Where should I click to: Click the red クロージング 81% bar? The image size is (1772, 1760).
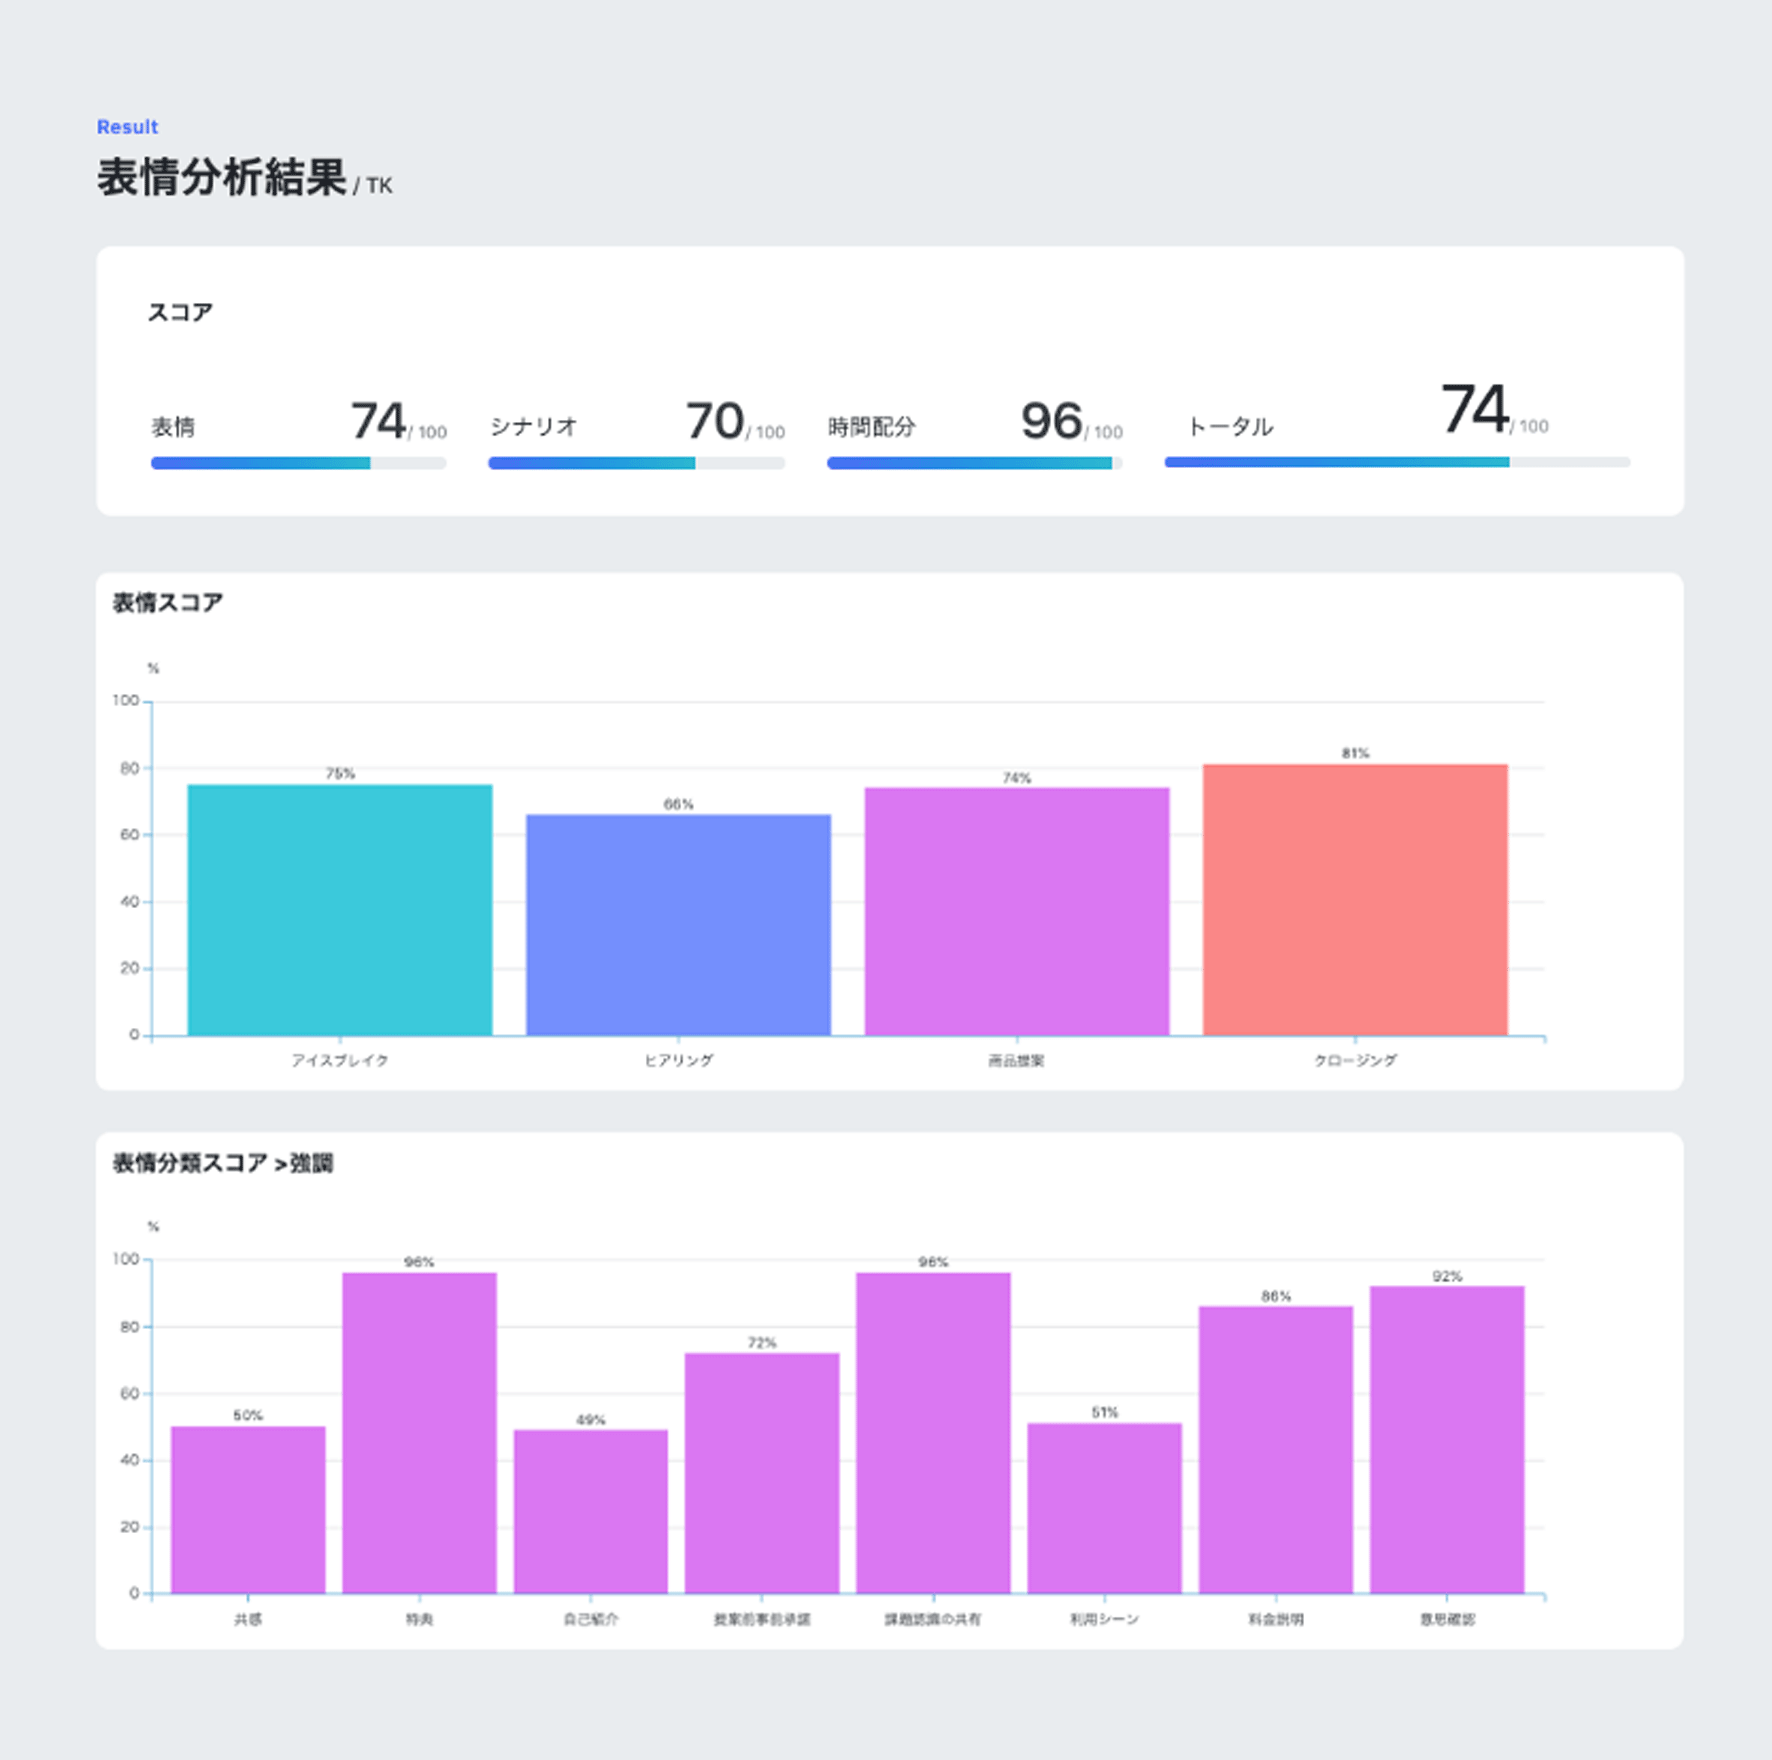pyautogui.click(x=1354, y=900)
